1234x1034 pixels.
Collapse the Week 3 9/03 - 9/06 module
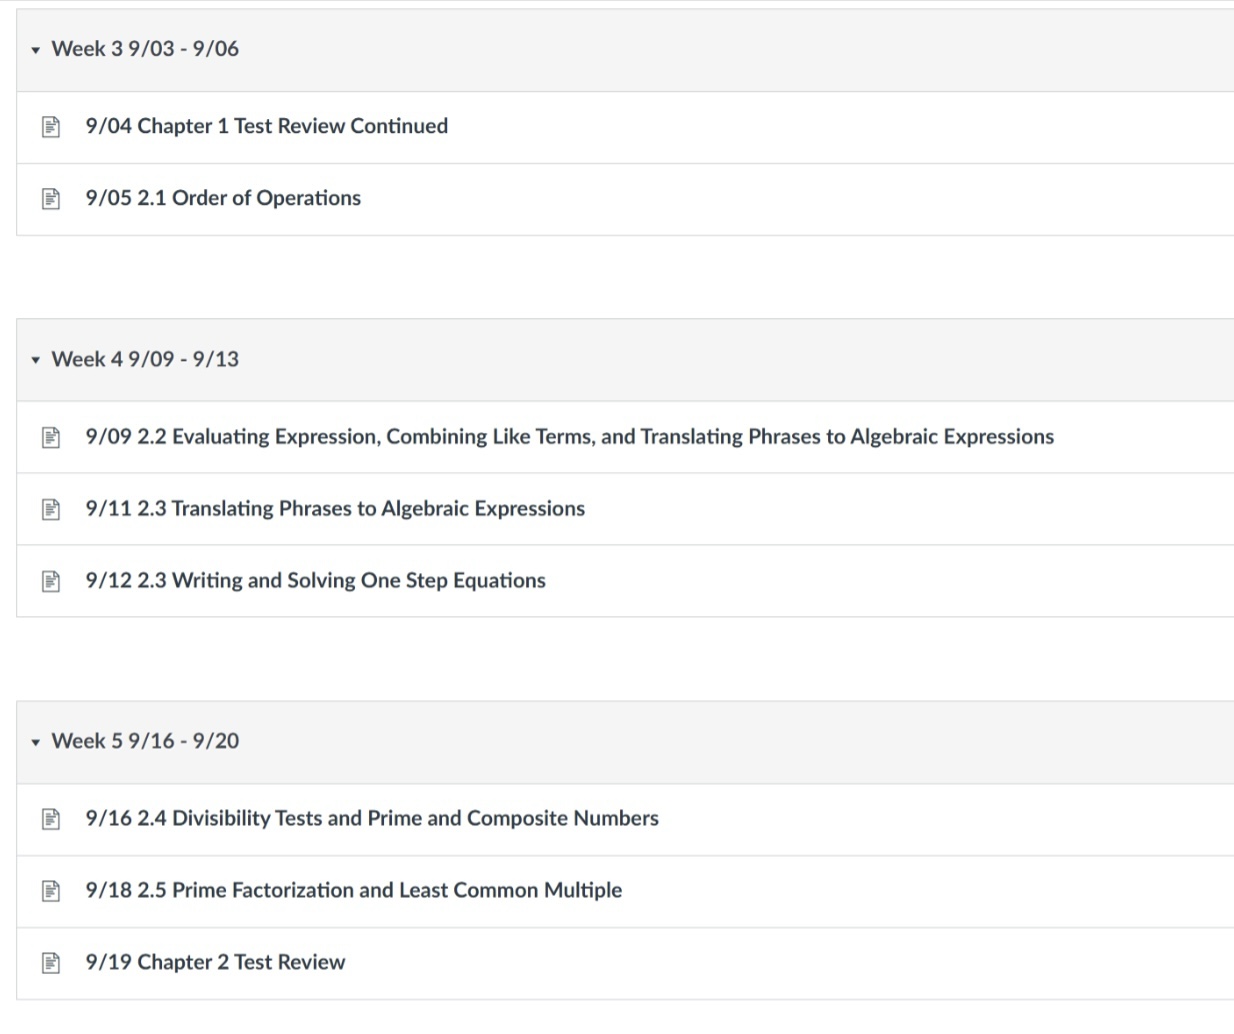click(x=36, y=50)
